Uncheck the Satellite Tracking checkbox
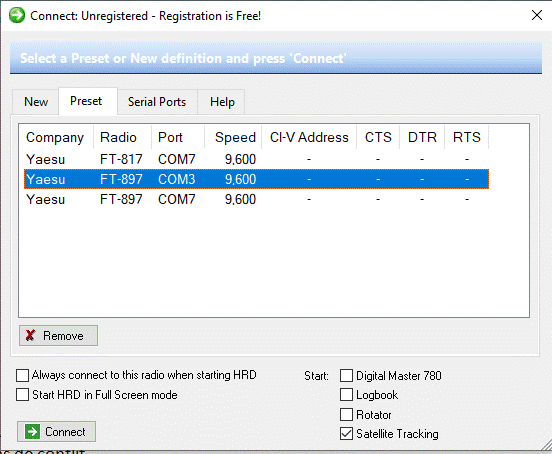552x454 pixels. click(346, 434)
